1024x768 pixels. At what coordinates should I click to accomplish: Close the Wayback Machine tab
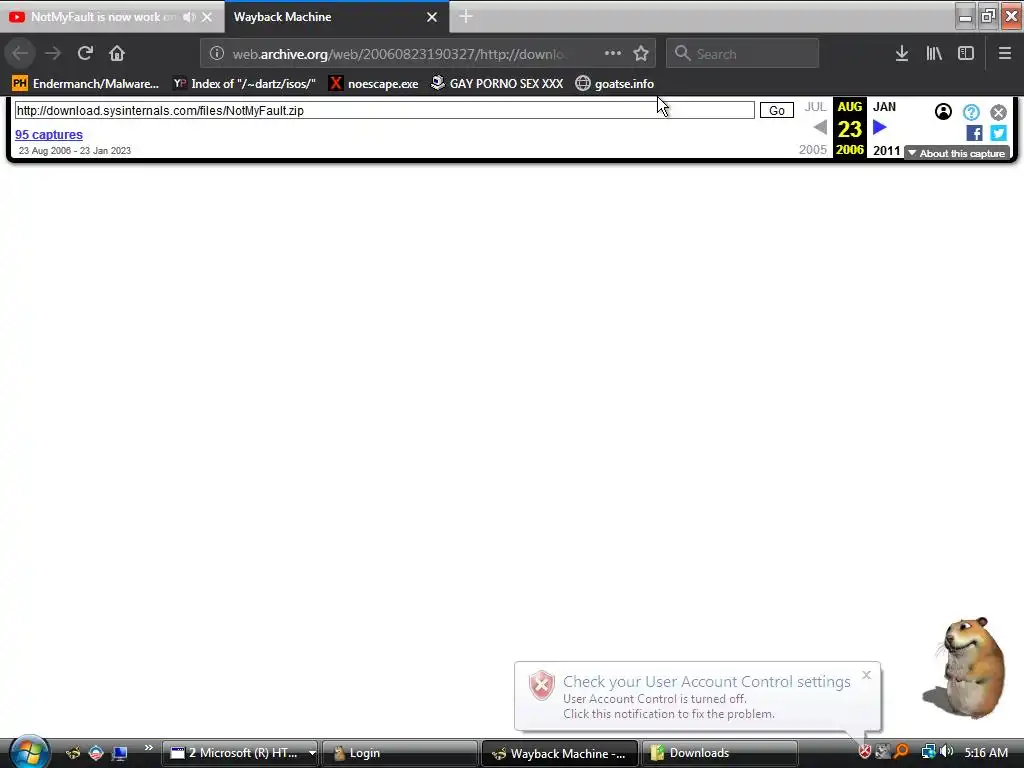click(432, 17)
